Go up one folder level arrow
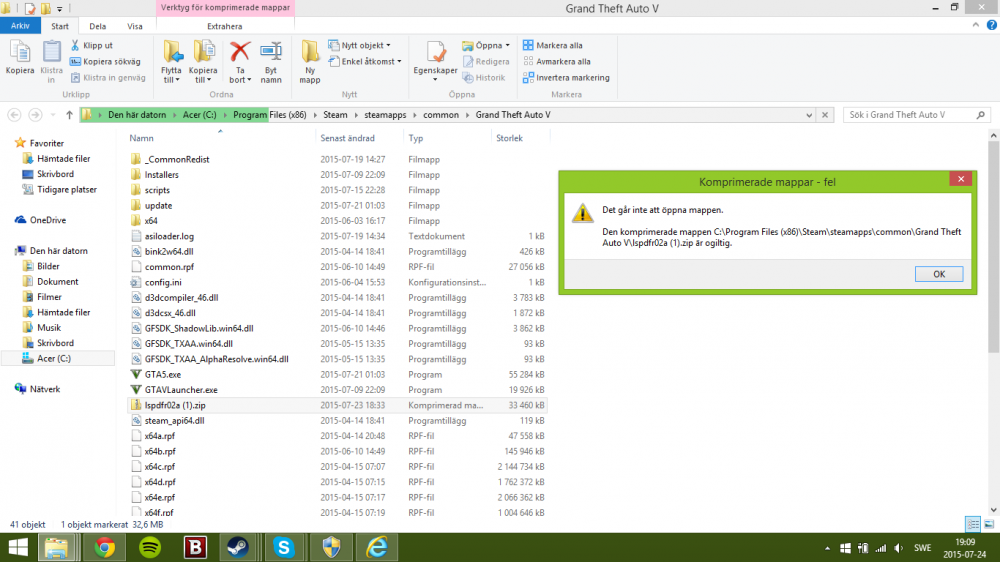This screenshot has width=1000, height=562. (69, 115)
